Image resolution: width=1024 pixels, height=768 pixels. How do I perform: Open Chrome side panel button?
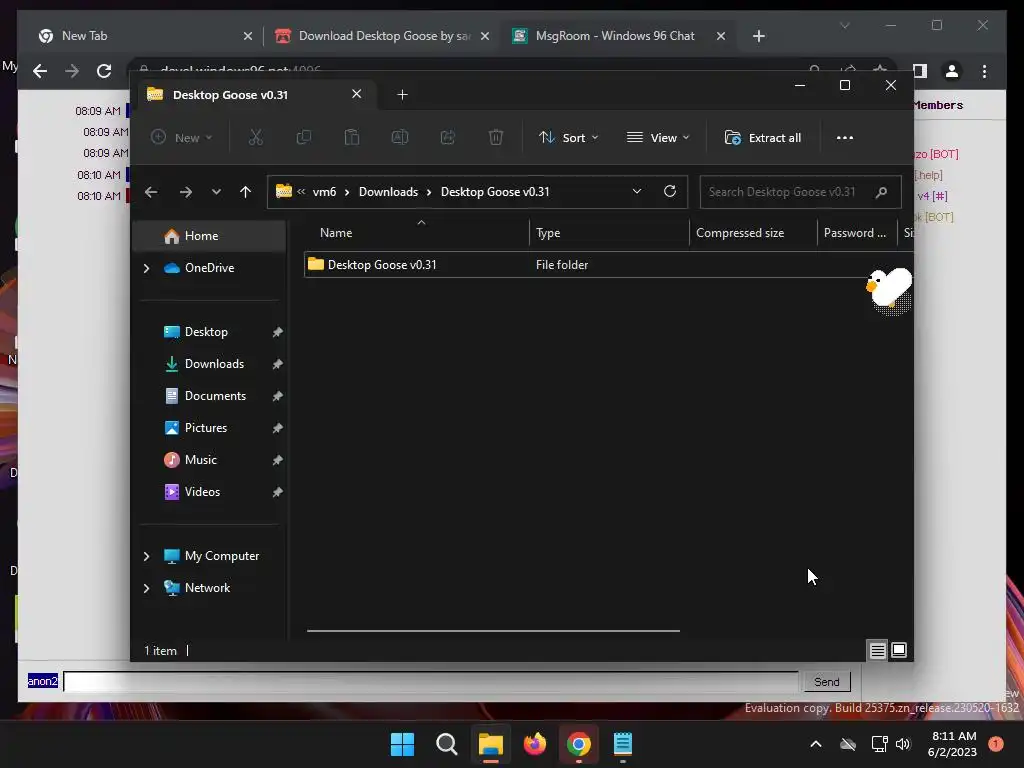(x=920, y=71)
